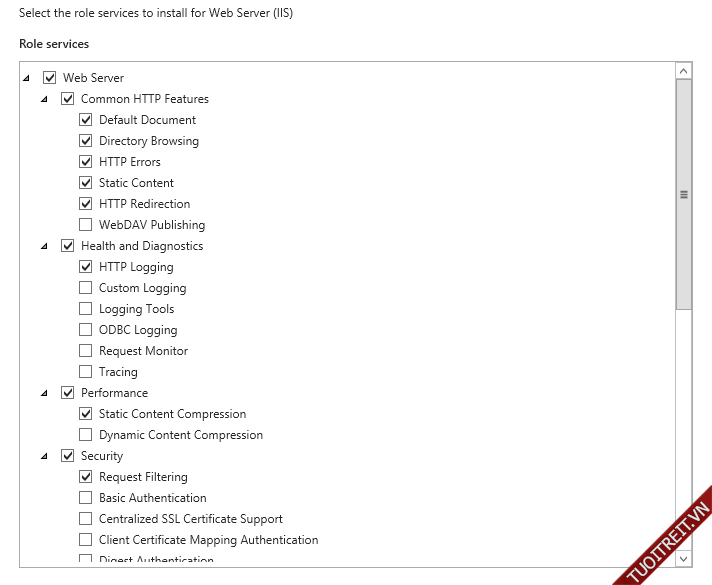Toggle the ODBC Logging checkbox

[86, 330]
